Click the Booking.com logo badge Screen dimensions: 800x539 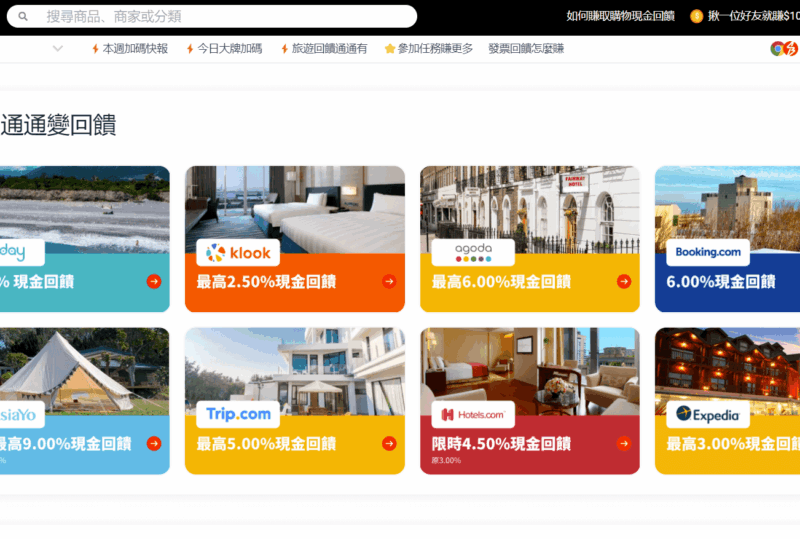pyautogui.click(x=708, y=252)
